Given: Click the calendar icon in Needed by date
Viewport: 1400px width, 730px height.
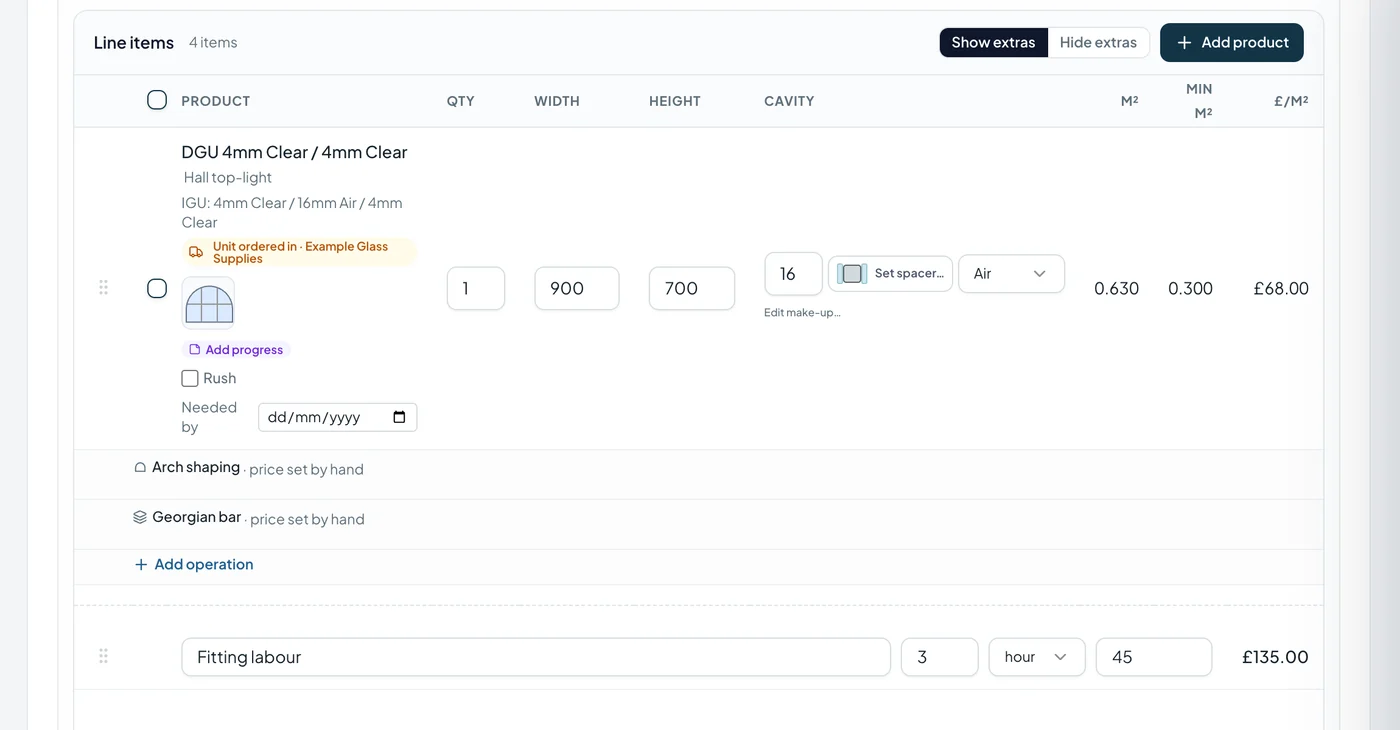Looking at the screenshot, I should 400,417.
